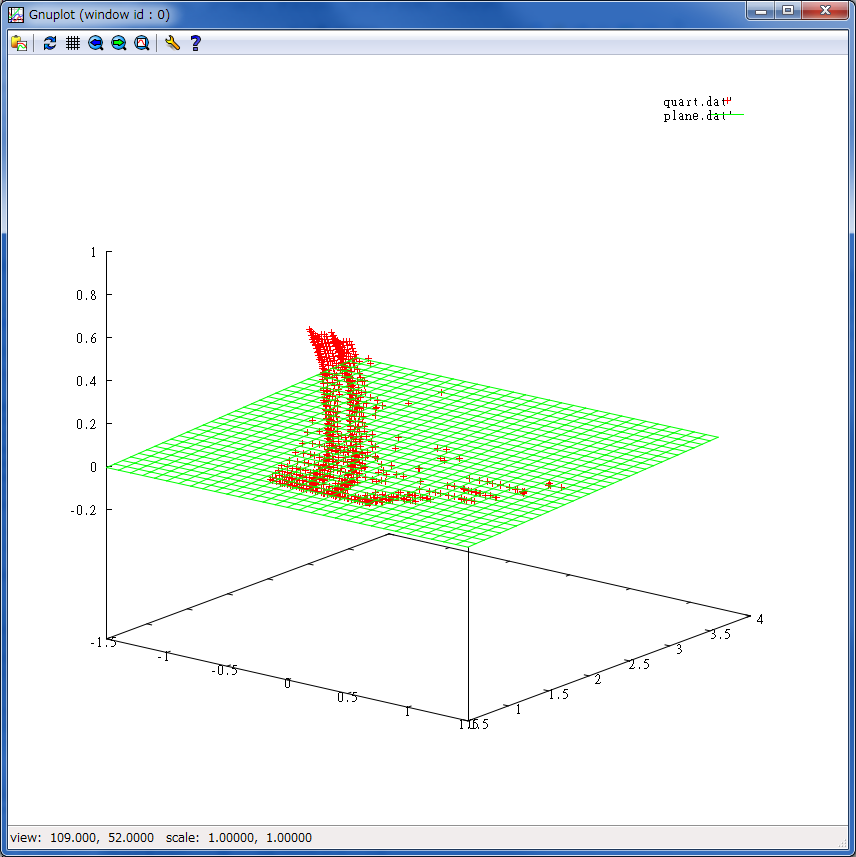Click the scale 1.00000 status text
This screenshot has width=856, height=857.
point(239,837)
